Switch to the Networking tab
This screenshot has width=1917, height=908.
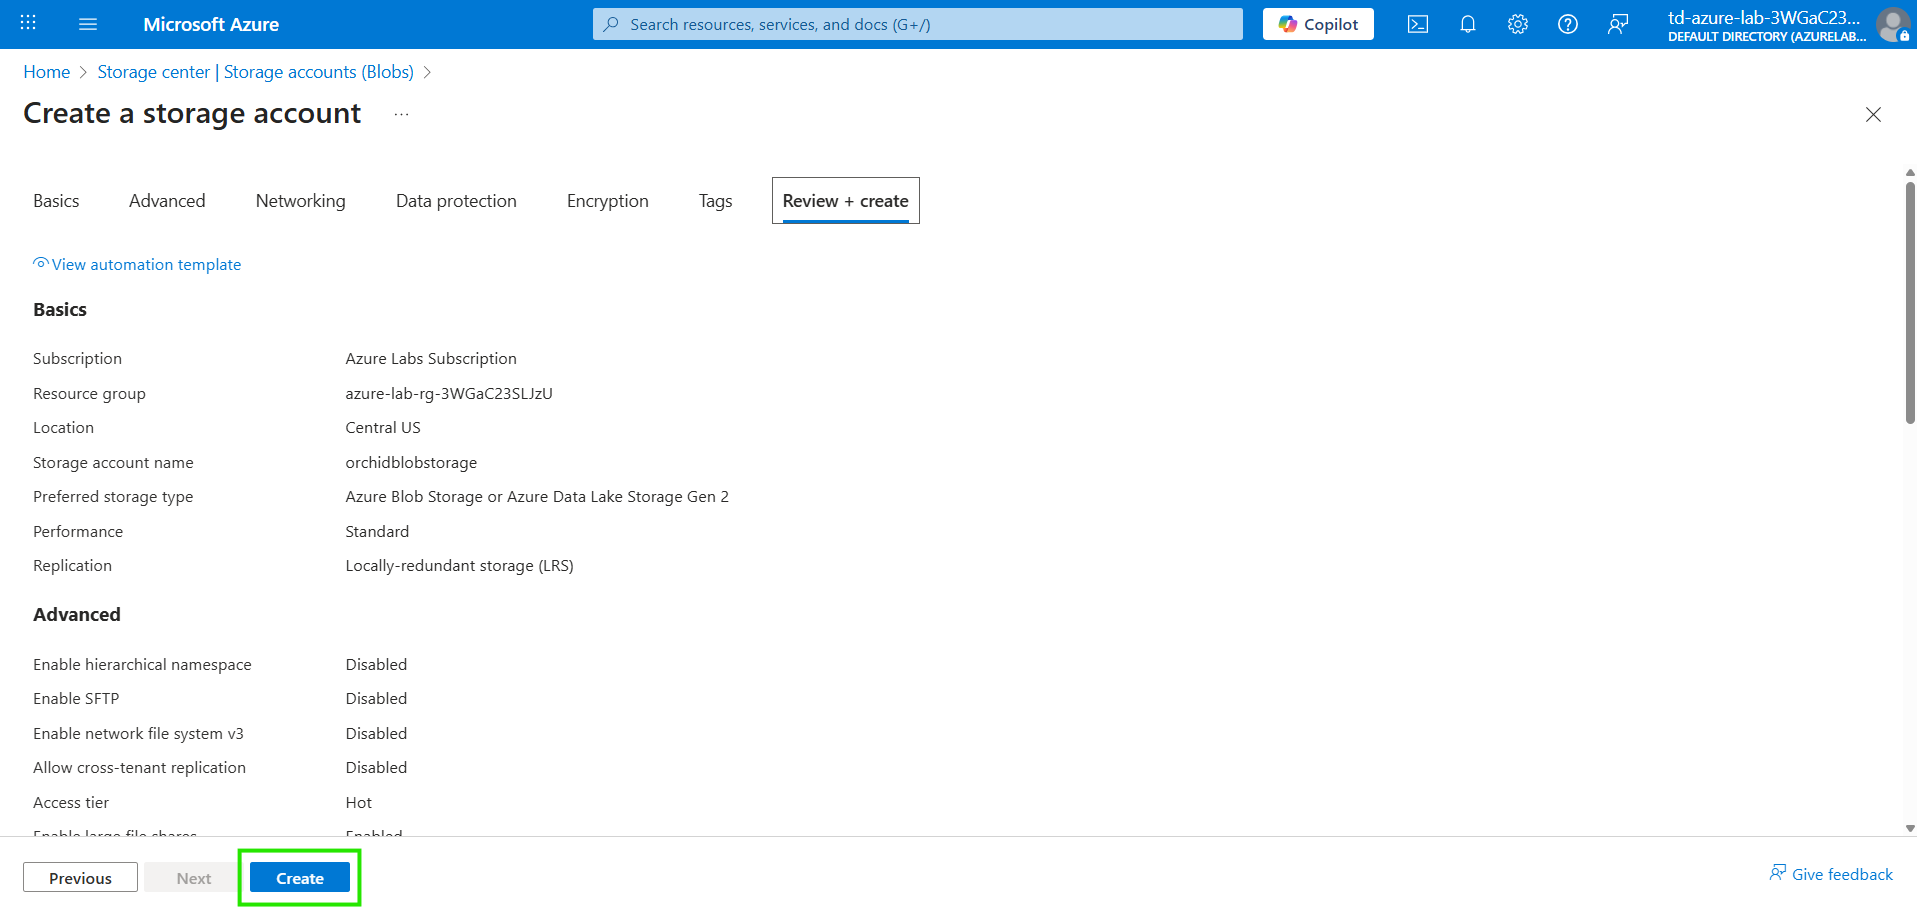[300, 201]
